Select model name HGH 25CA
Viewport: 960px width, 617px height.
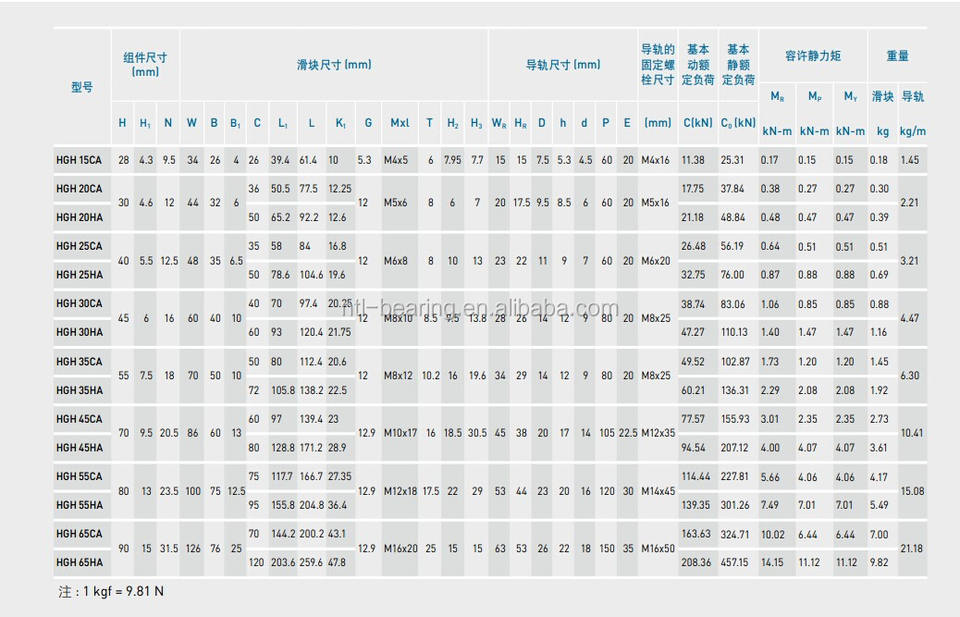[79, 246]
